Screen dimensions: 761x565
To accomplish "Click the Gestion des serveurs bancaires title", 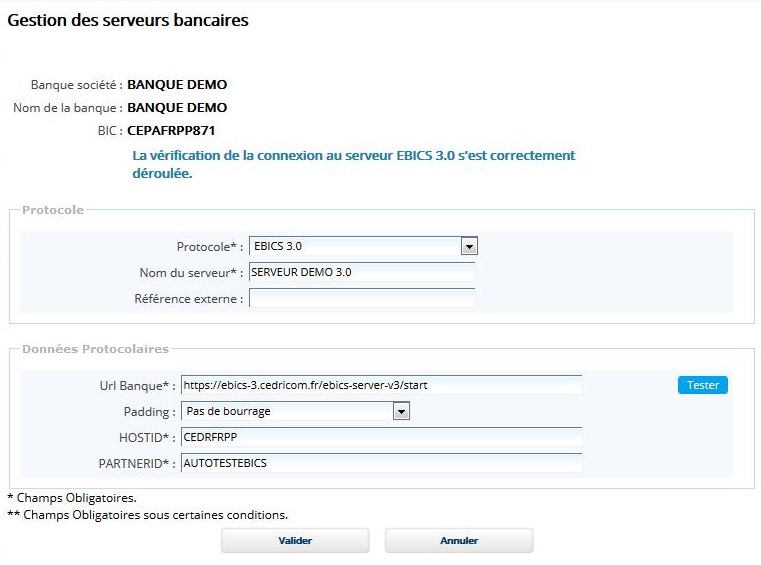I will pos(128,20).
